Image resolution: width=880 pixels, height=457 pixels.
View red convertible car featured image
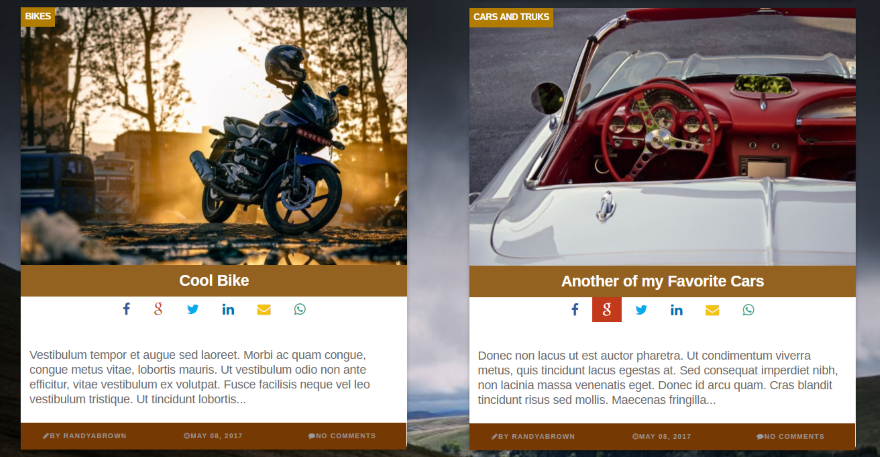(x=662, y=136)
